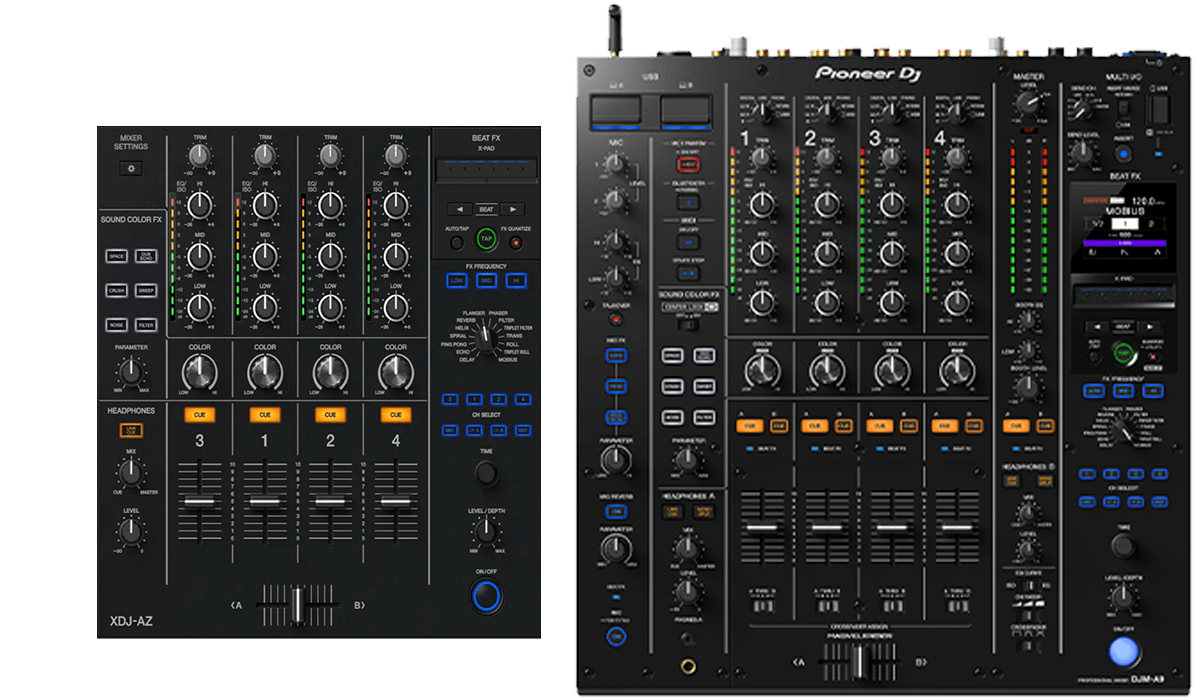Toggle the MID band under FX Frequency

pos(488,279)
